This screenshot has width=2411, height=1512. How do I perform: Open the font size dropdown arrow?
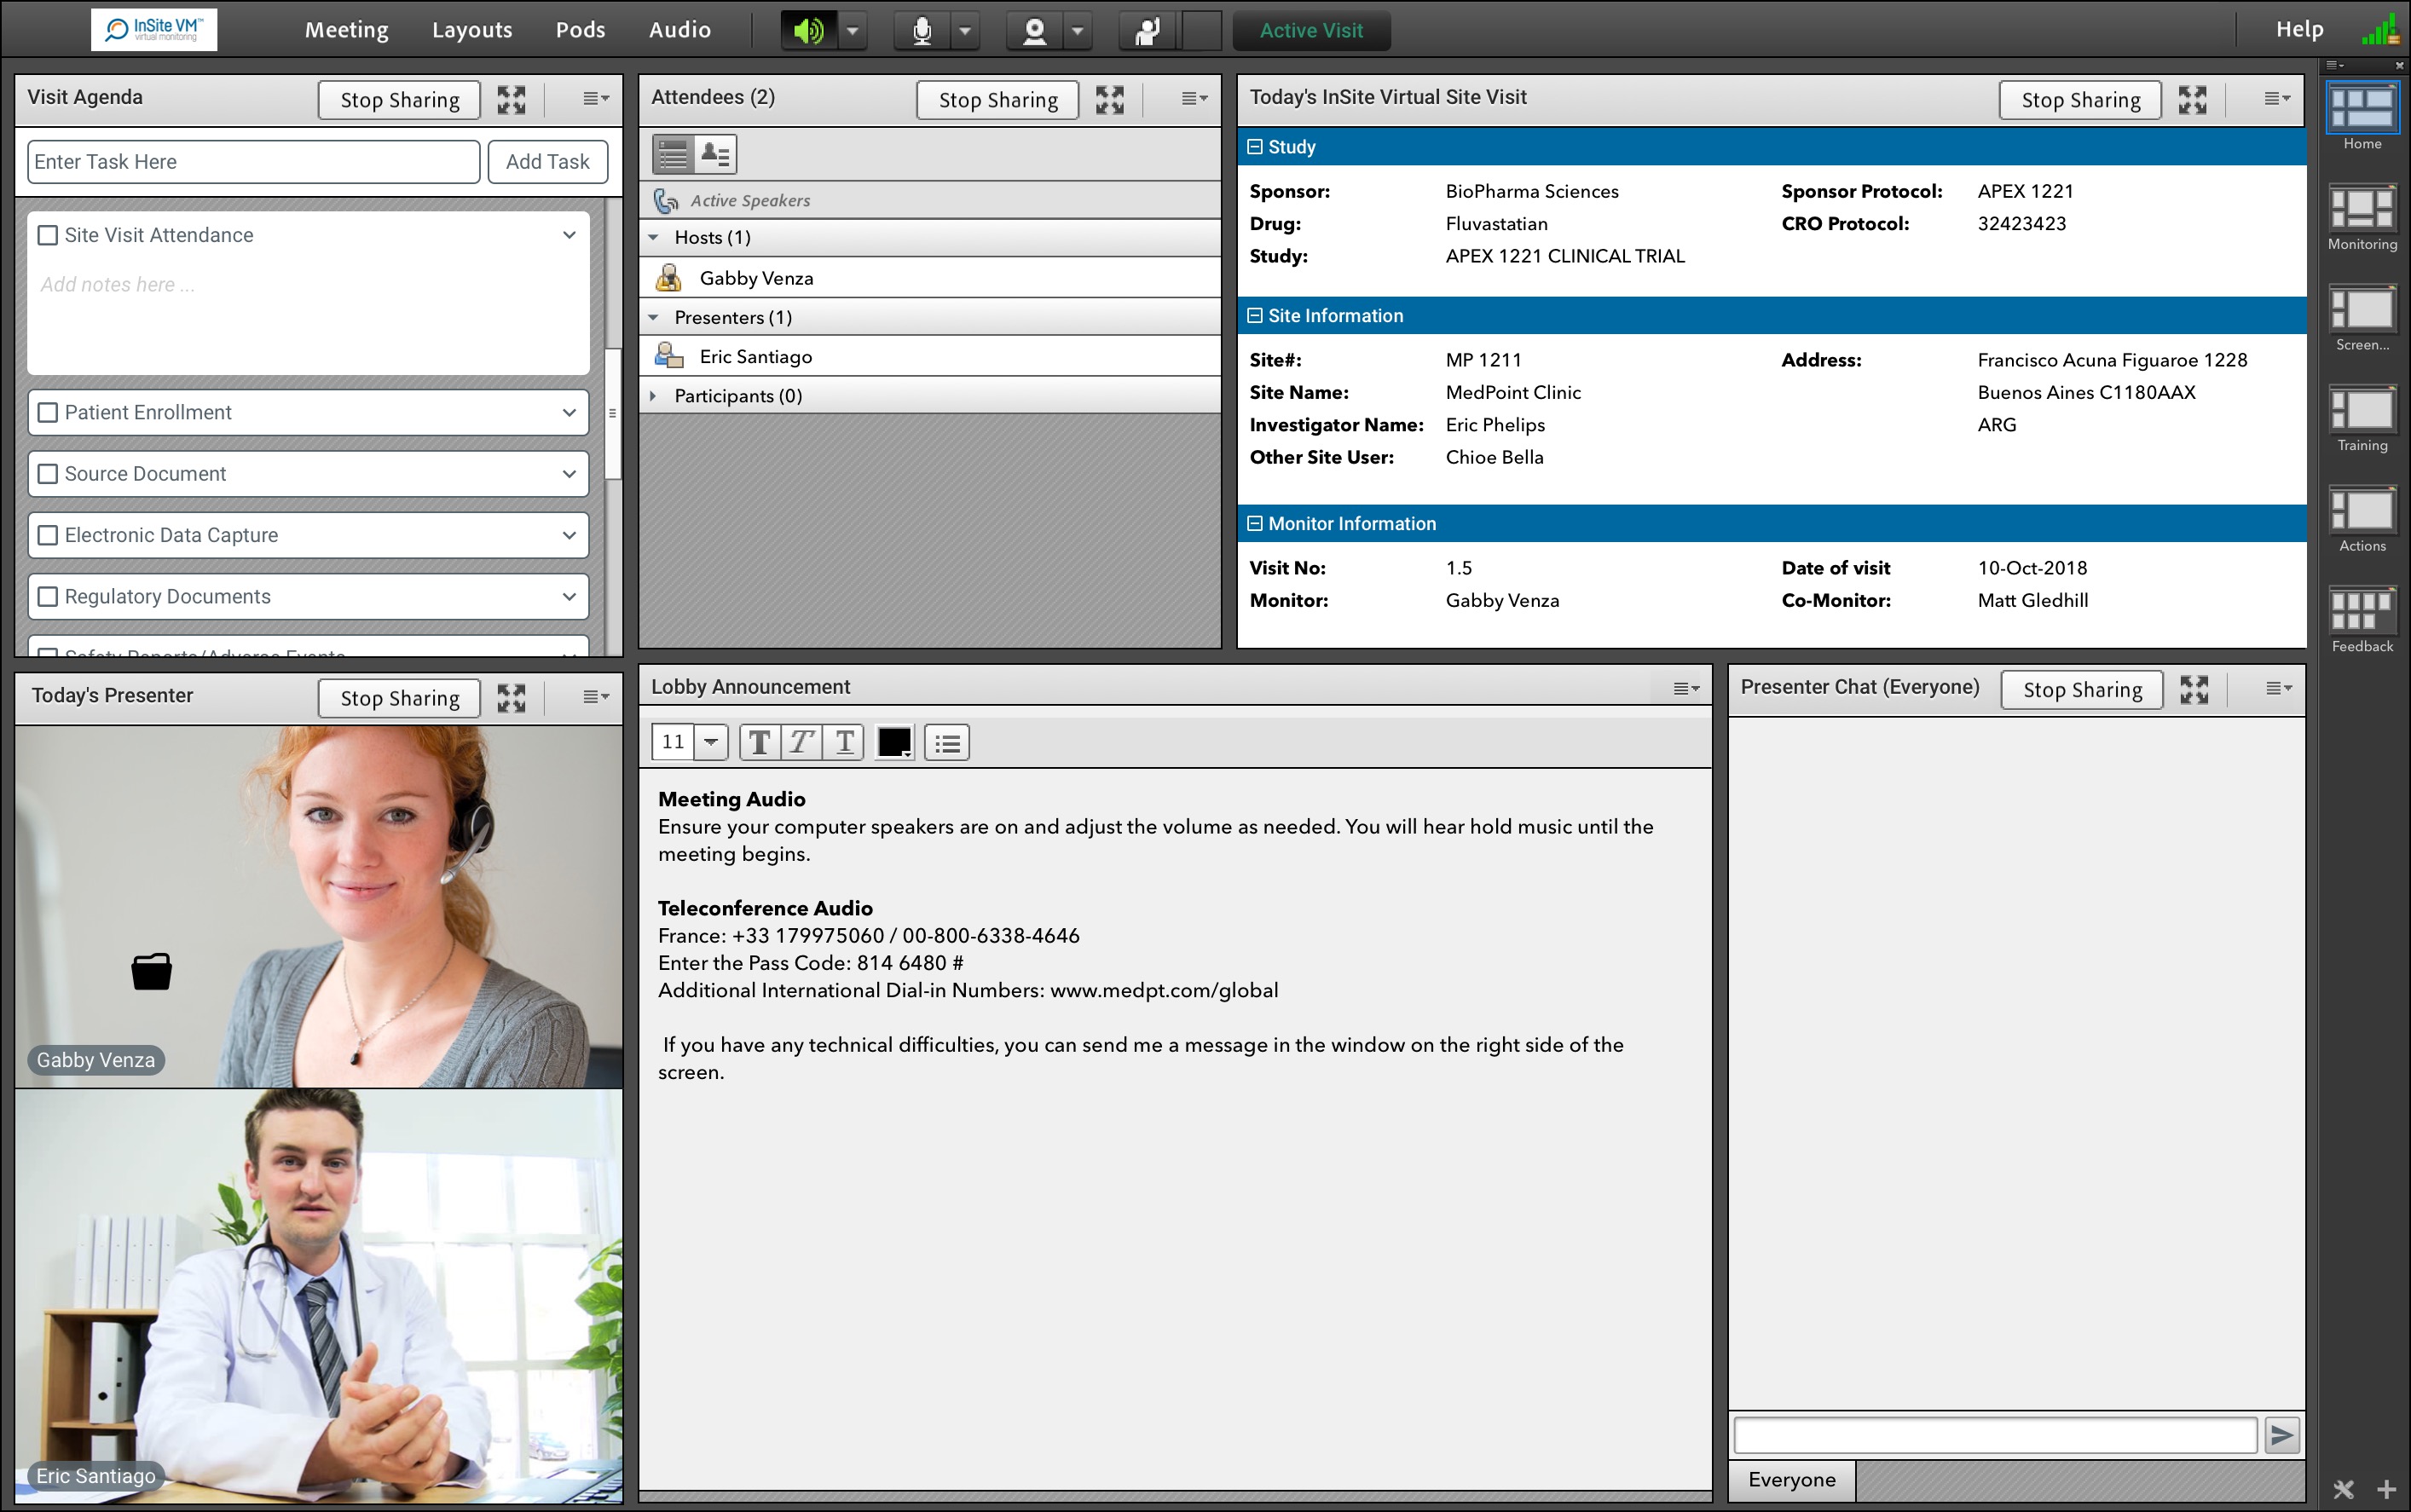tap(710, 742)
